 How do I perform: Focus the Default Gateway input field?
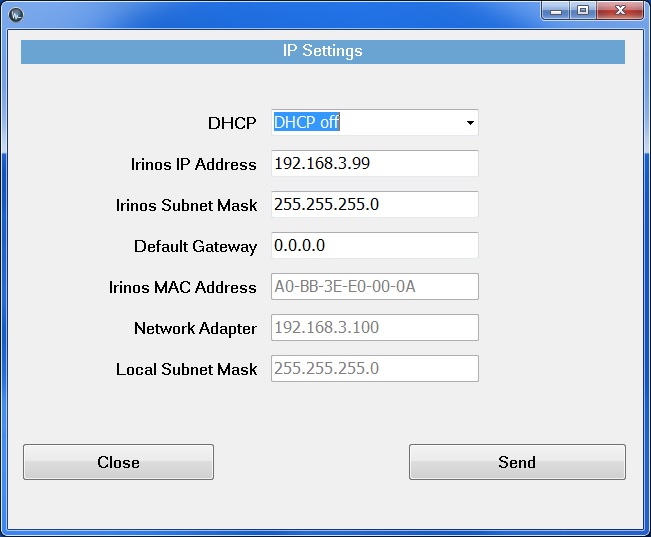click(374, 245)
